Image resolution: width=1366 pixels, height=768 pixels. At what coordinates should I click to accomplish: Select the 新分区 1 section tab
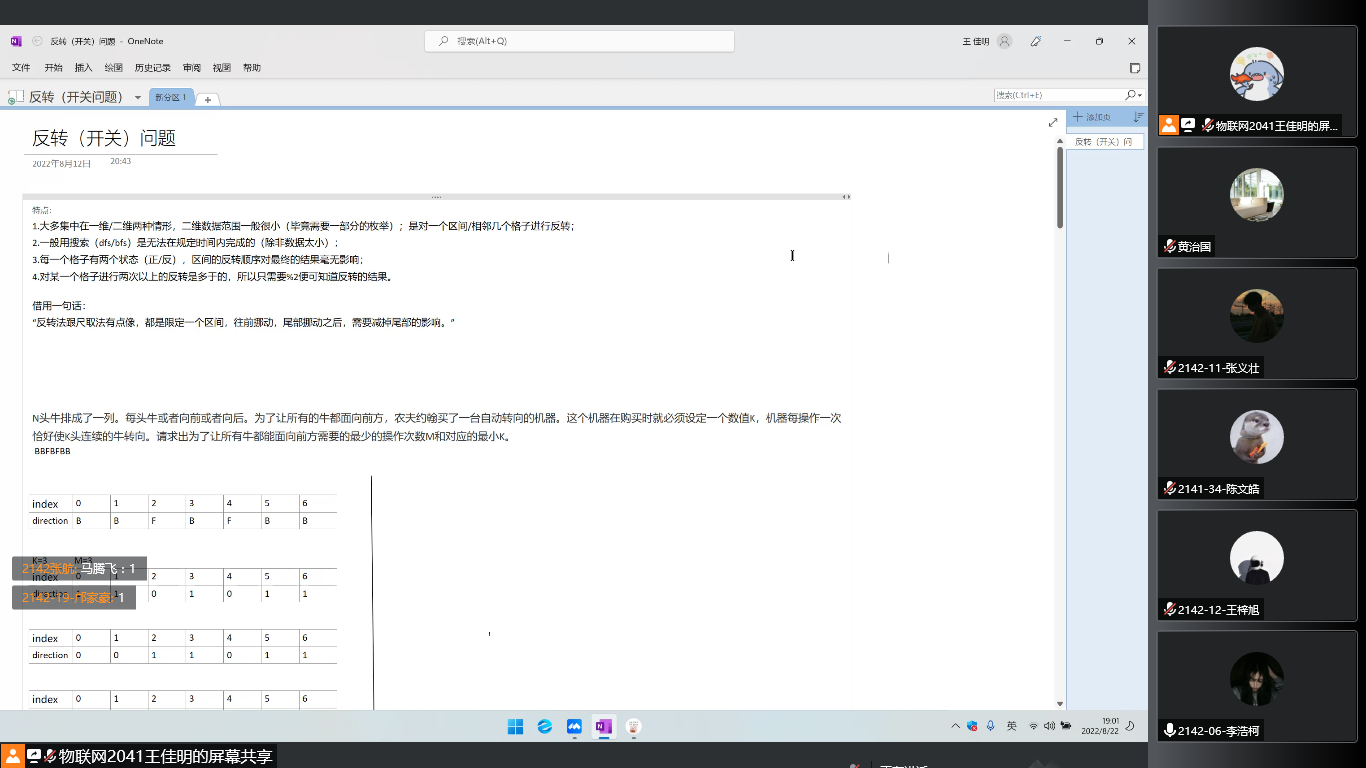(x=170, y=98)
